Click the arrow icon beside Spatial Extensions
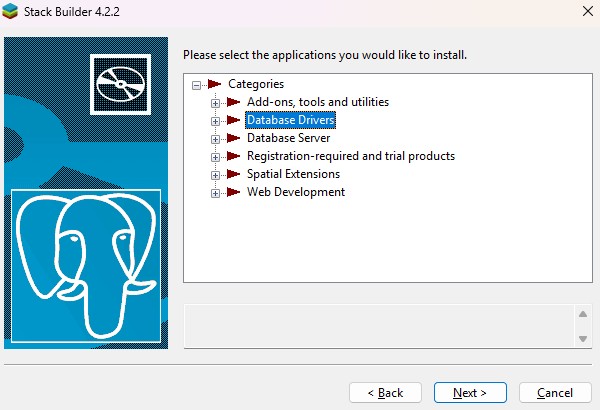Viewport: 600px width, 410px height. (233, 174)
